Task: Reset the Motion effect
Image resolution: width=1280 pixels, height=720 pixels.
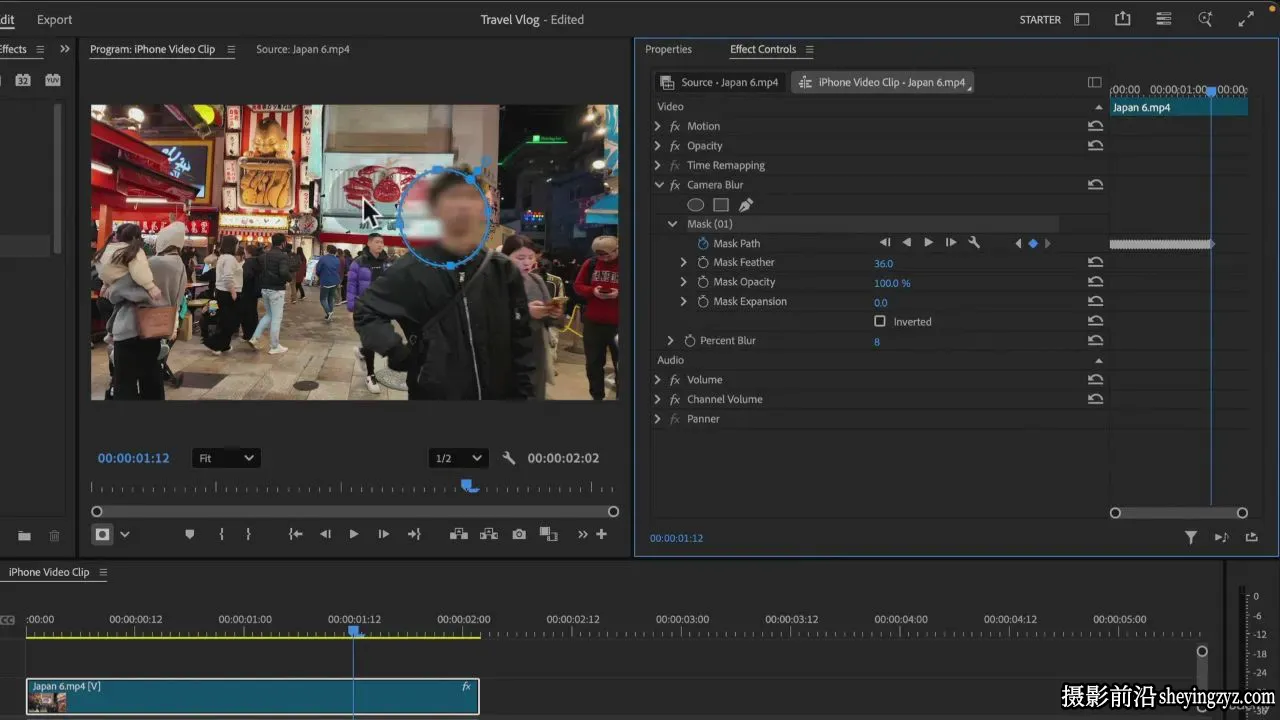Action: 1095,126
